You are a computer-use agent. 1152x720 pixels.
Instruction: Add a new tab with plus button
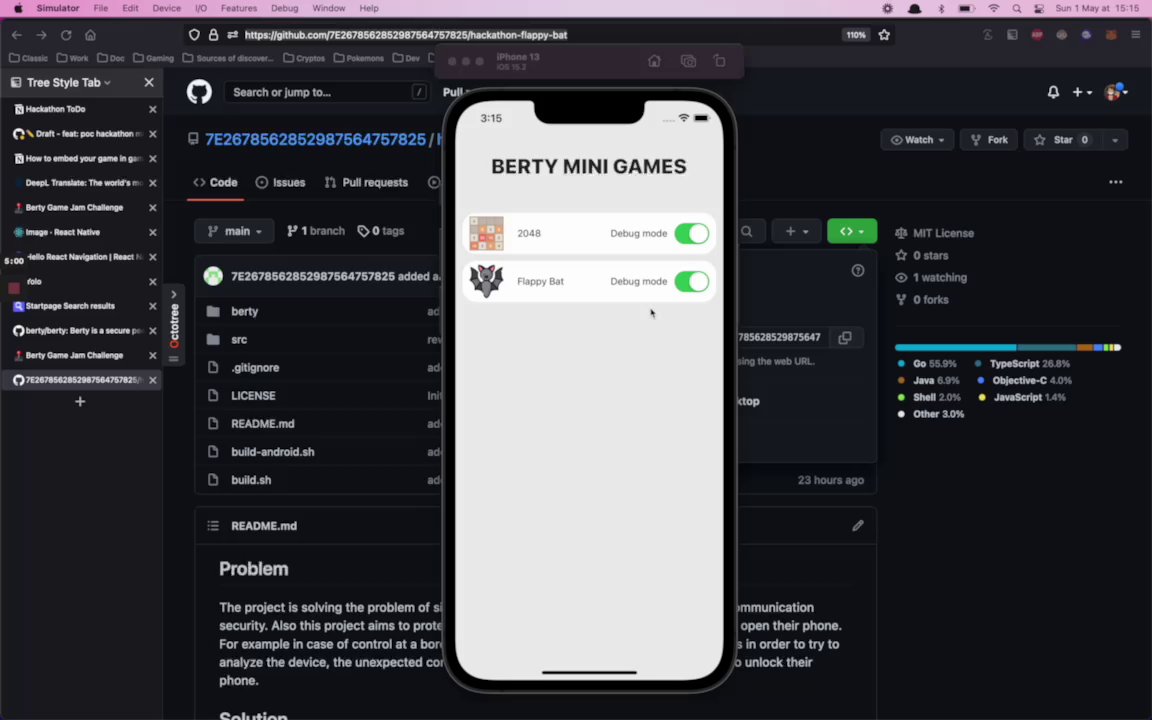[x=80, y=401]
